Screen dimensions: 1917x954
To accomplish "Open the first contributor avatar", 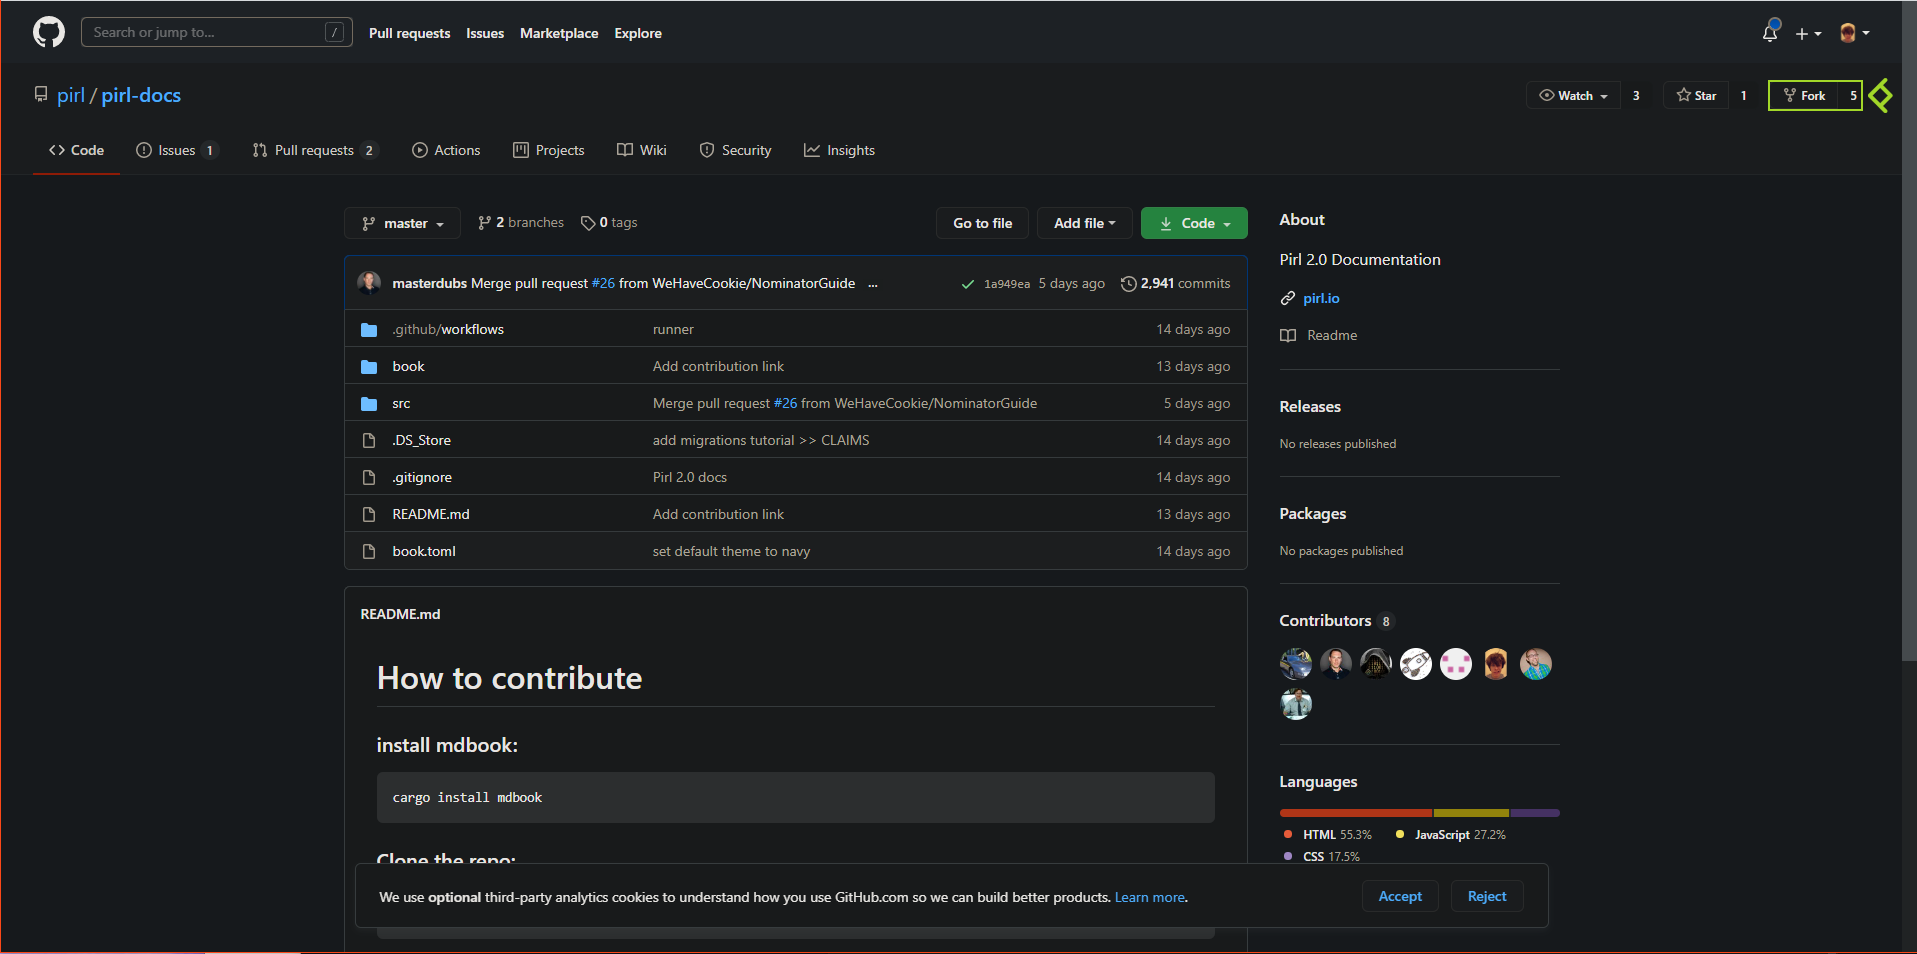I will 1296,664.
